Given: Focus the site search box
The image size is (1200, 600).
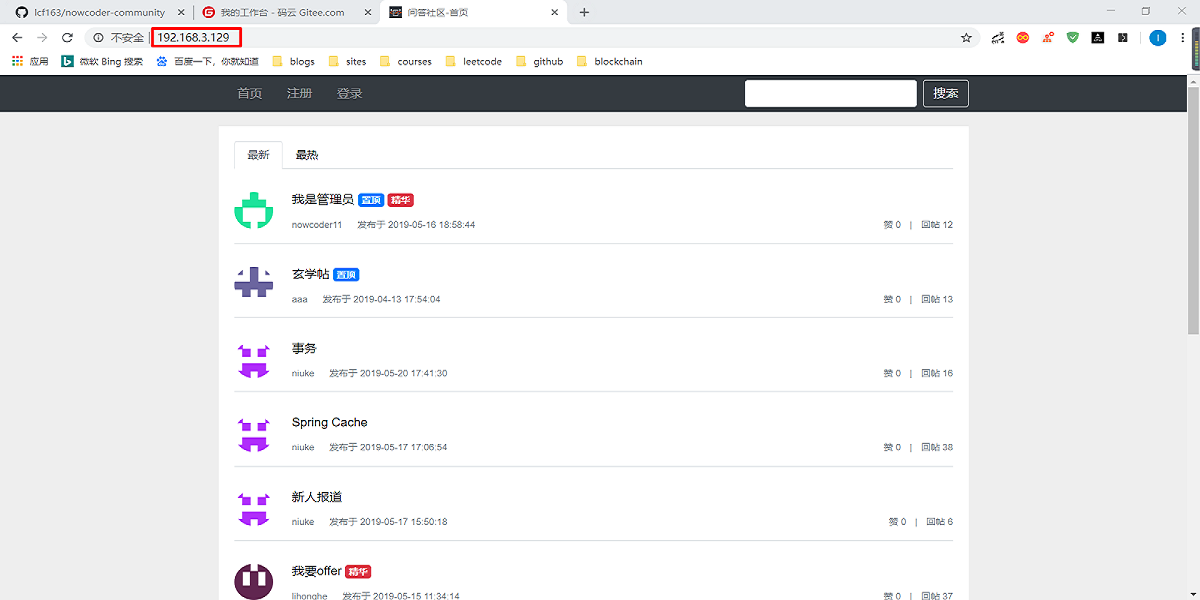Looking at the screenshot, I should click(831, 93).
